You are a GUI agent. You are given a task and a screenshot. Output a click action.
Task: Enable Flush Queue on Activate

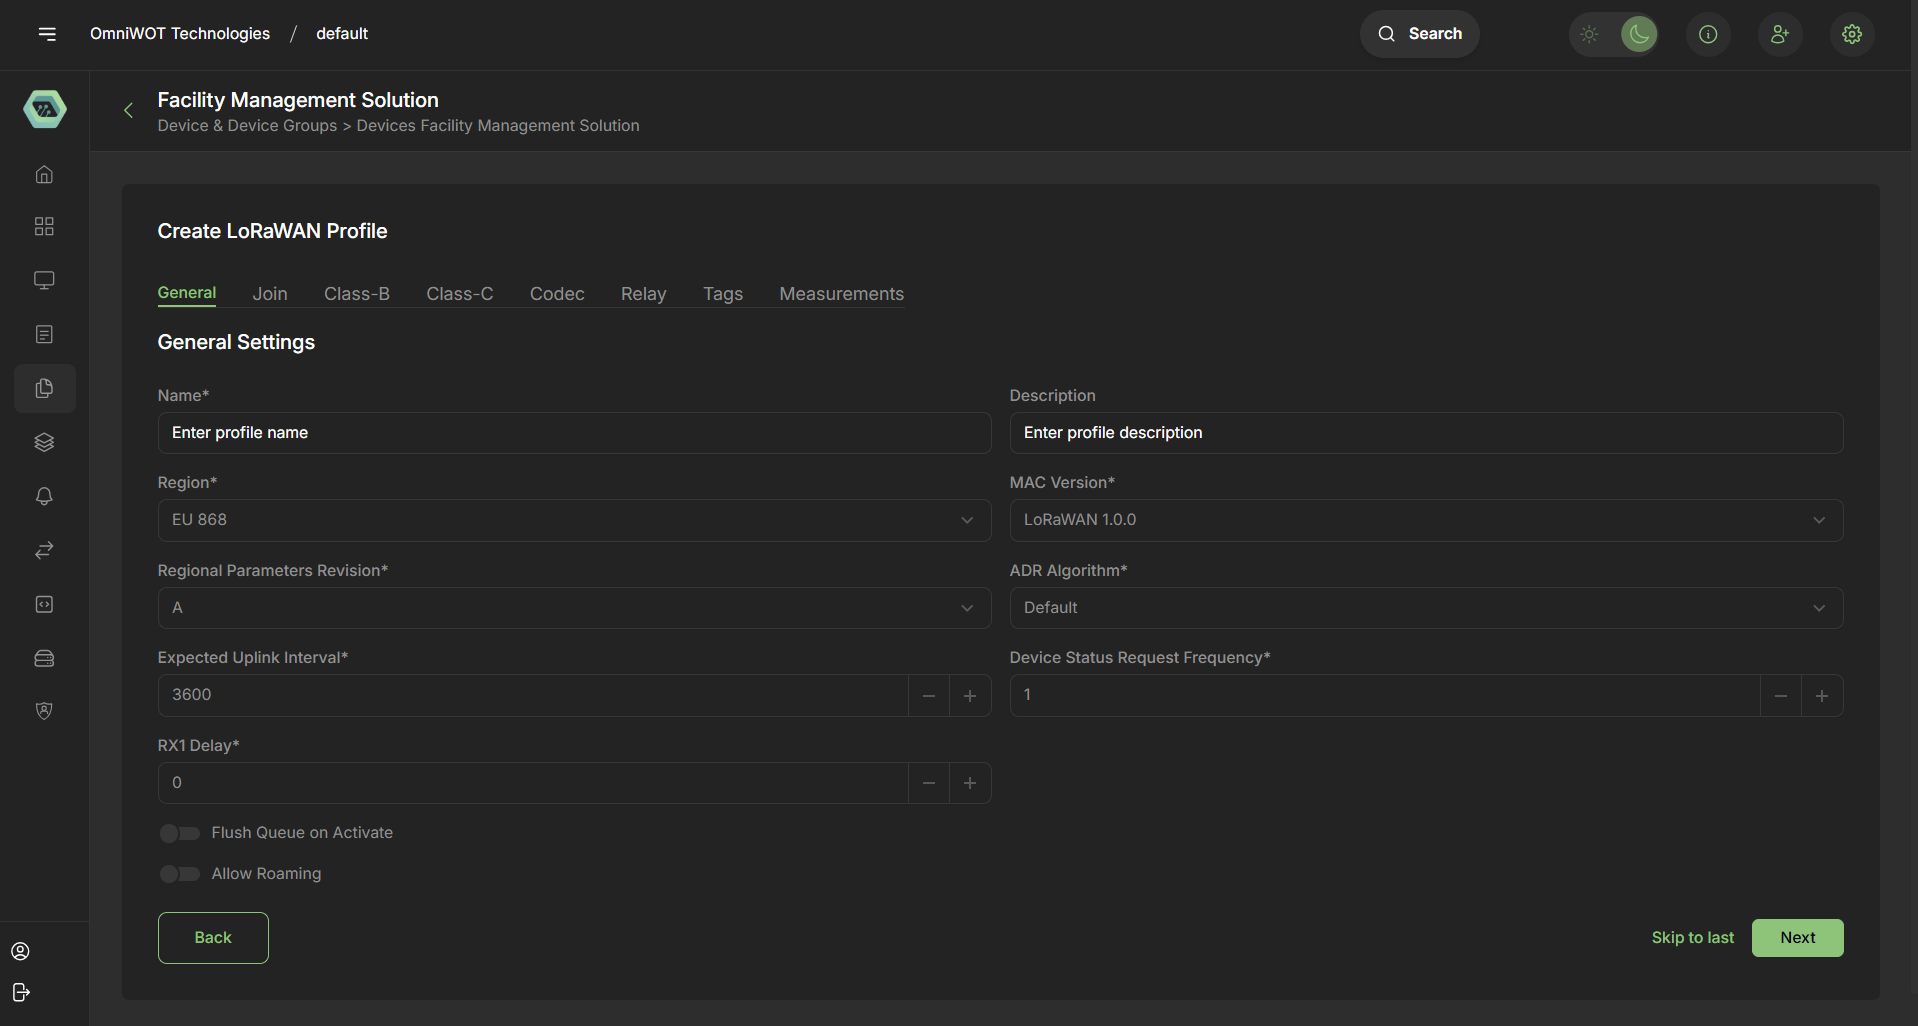179,832
